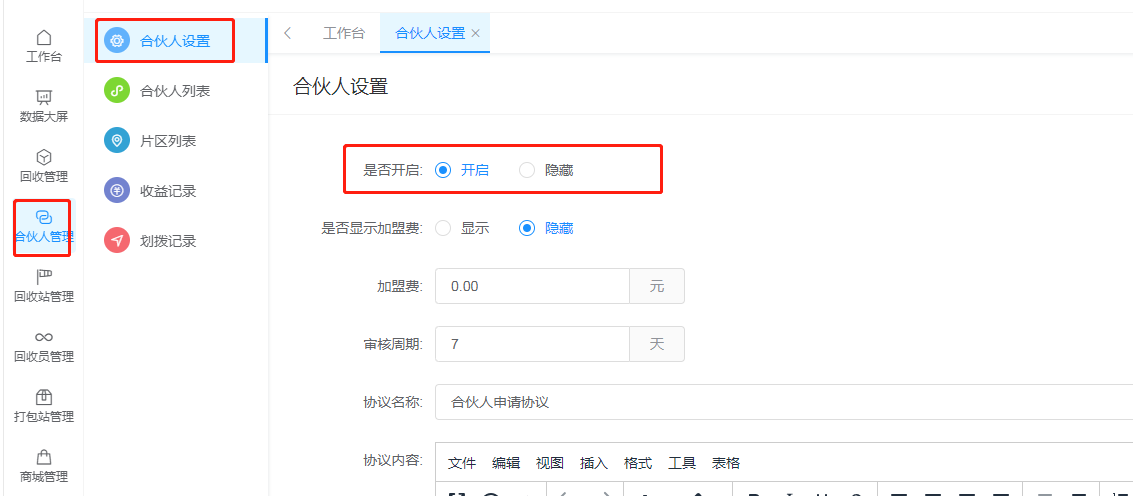The height and width of the screenshot is (496, 1133).
Task: Click the blue gear icon for 合伙人设置
Action: tap(116, 40)
